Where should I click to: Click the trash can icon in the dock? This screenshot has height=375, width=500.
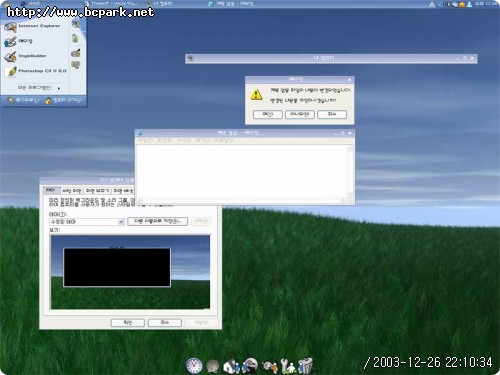click(305, 366)
